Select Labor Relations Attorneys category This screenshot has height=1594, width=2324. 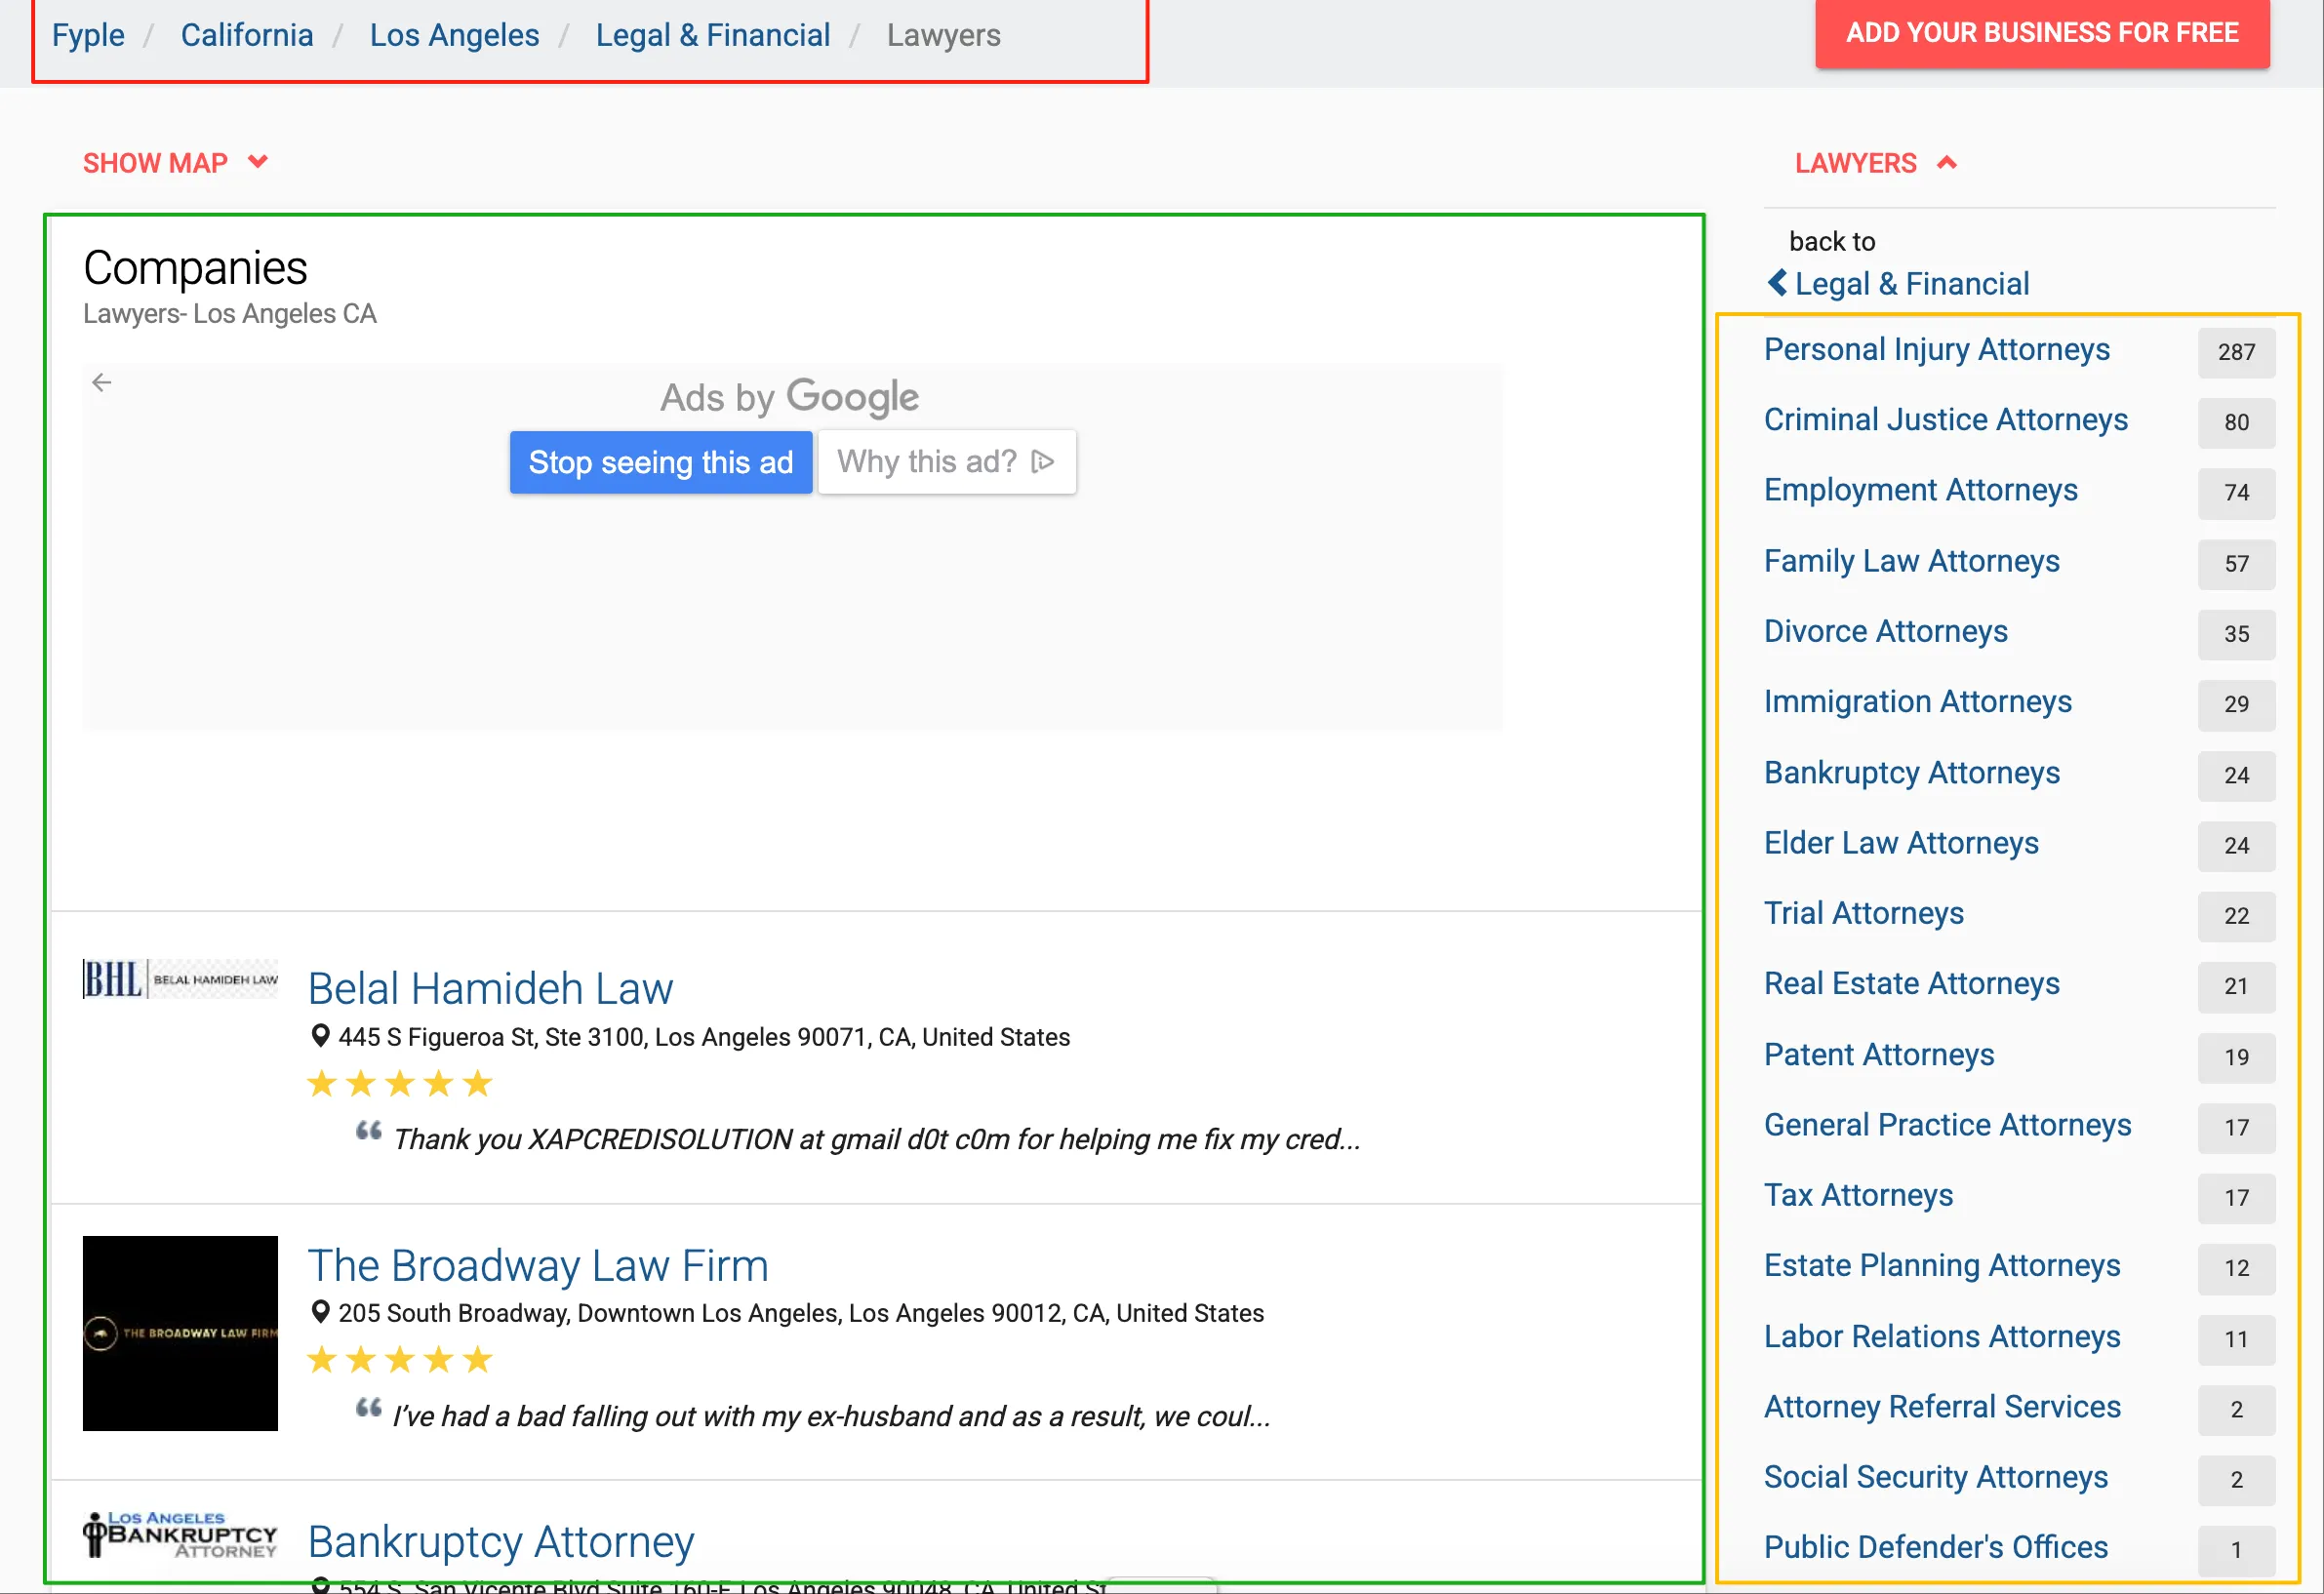tap(1941, 1336)
